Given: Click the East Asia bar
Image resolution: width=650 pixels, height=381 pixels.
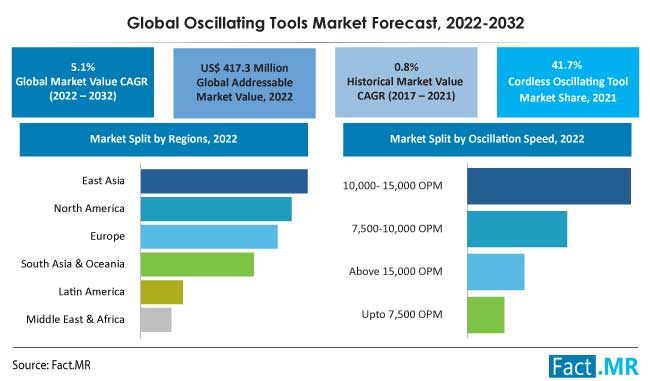Looking at the screenshot, I should [x=224, y=181].
